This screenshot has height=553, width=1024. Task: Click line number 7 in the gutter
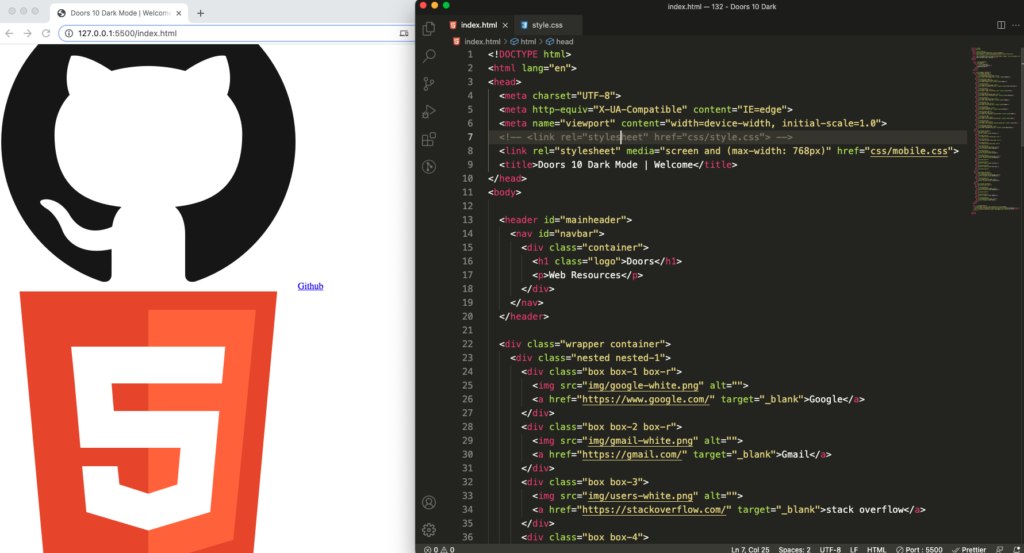(x=470, y=137)
